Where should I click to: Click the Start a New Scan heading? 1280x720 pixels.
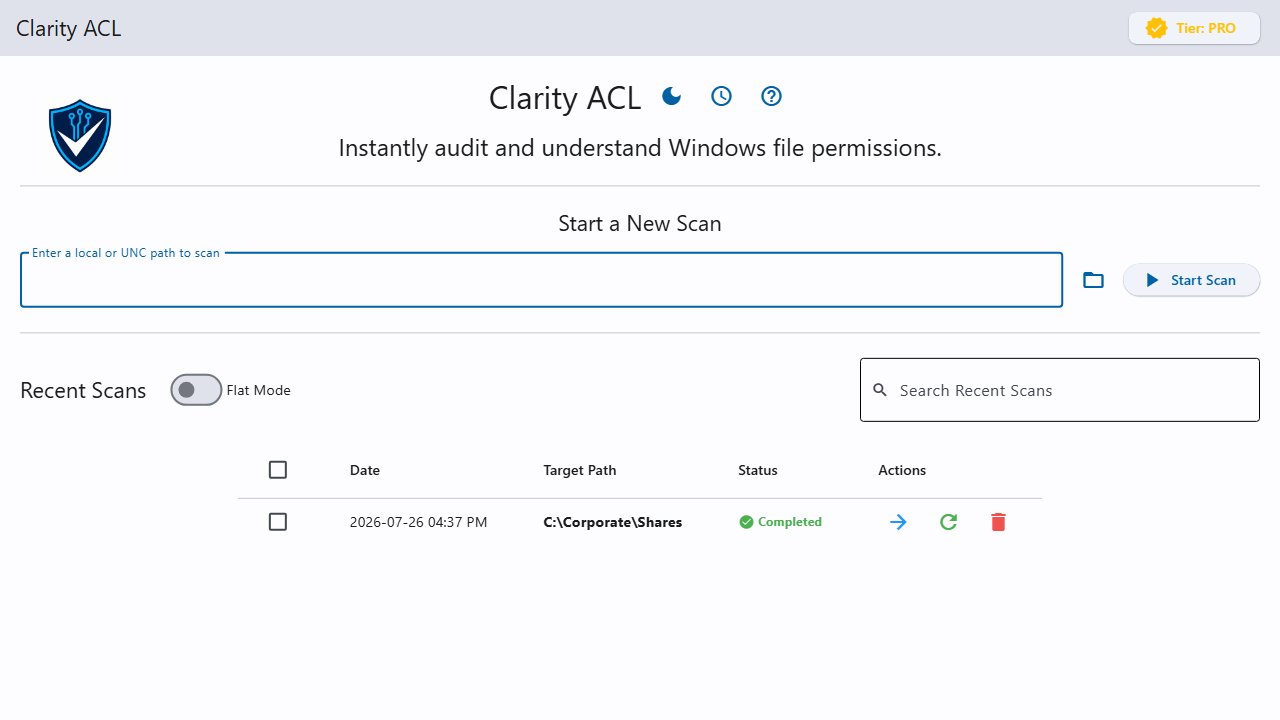(640, 223)
